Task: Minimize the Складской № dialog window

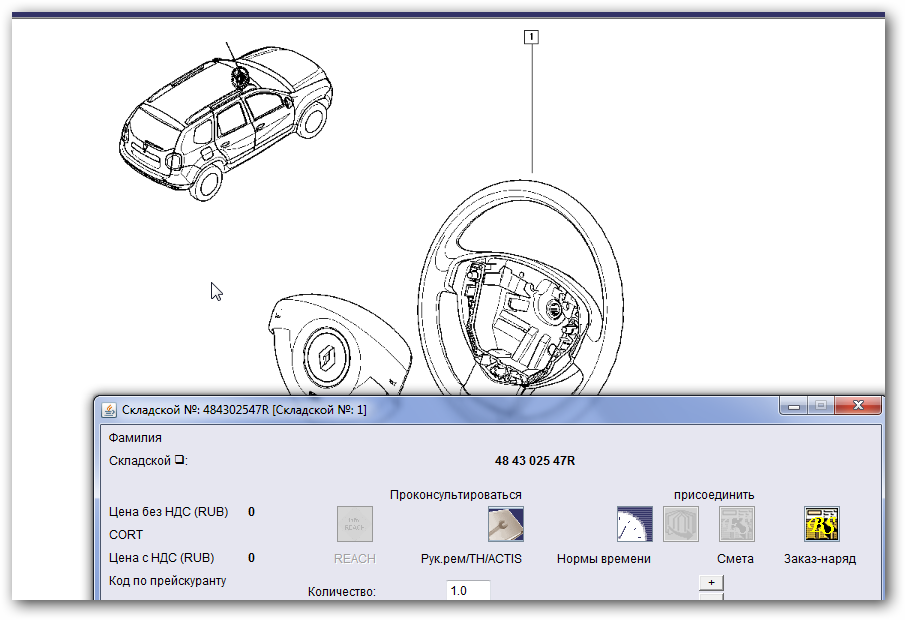Action: click(x=794, y=406)
